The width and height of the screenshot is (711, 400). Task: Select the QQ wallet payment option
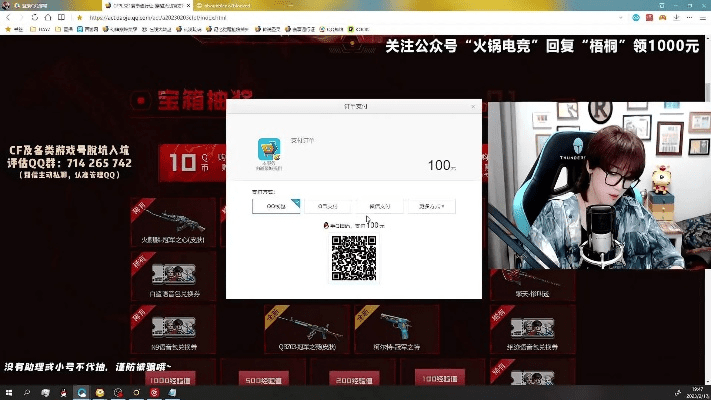click(x=276, y=206)
